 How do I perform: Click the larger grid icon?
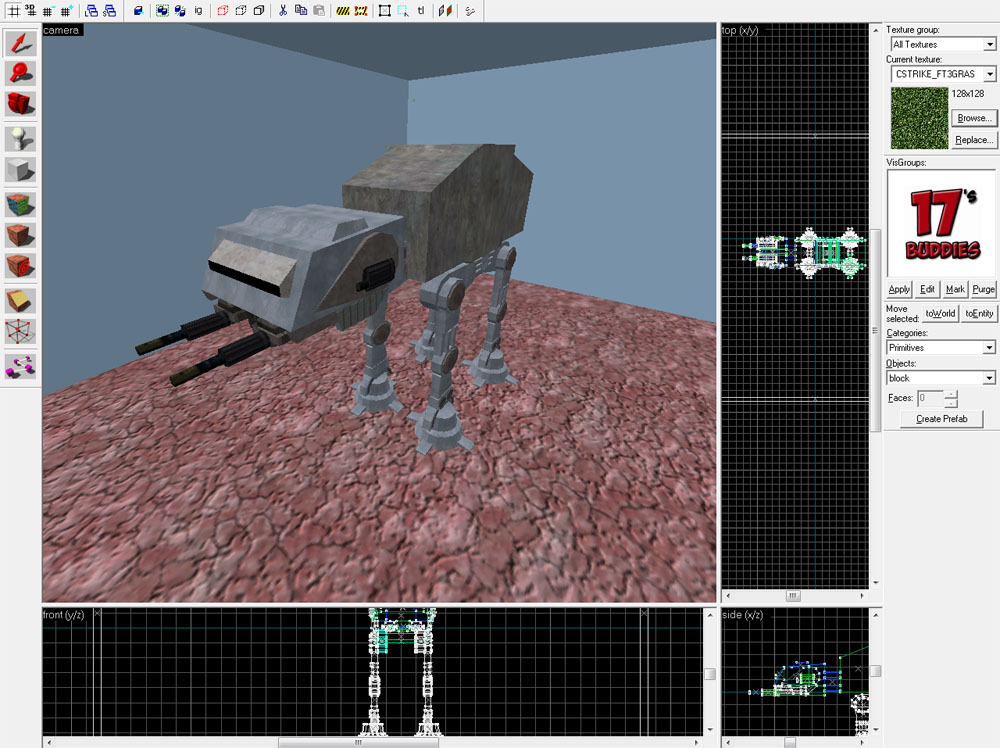click(x=66, y=11)
